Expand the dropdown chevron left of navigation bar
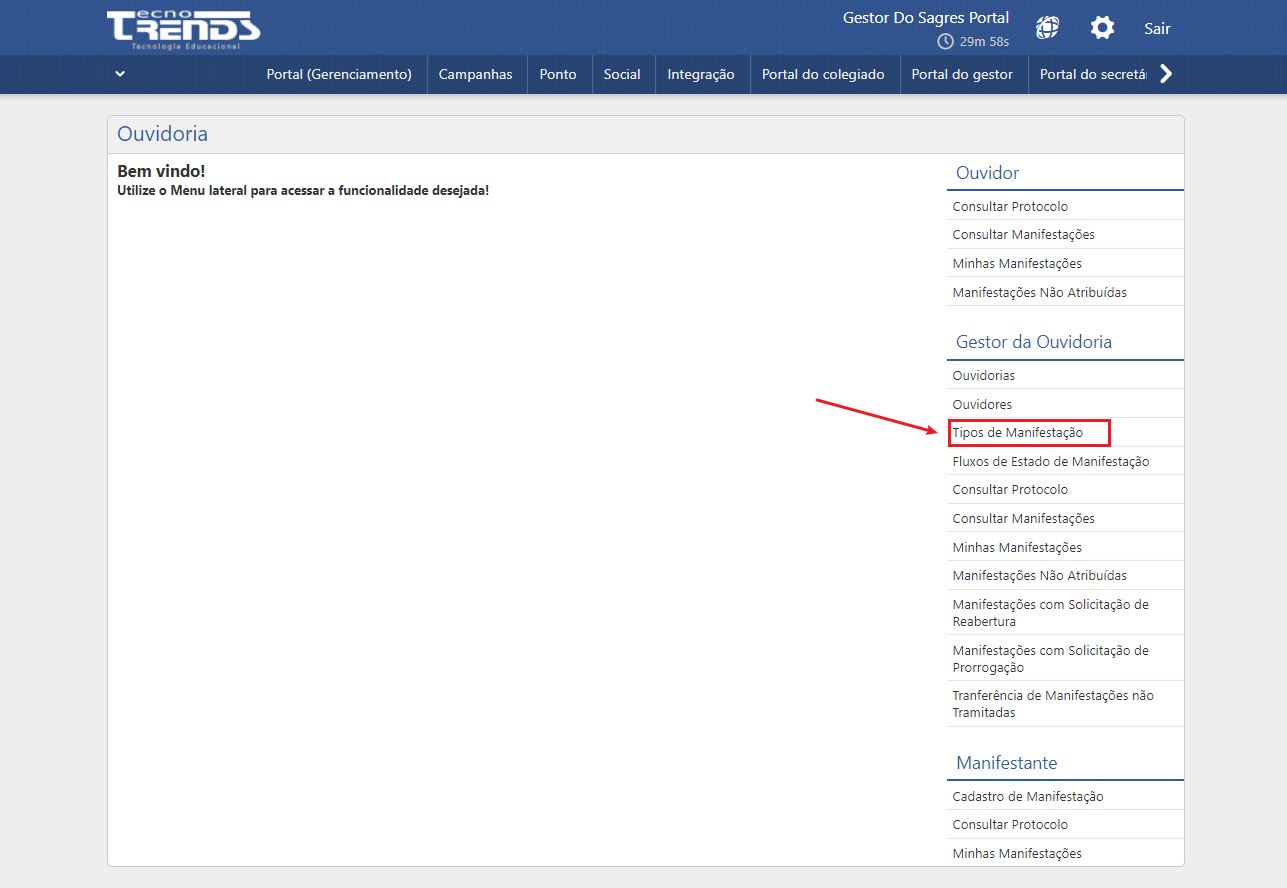Screen dimensions: 1287x888 [x=120, y=74]
